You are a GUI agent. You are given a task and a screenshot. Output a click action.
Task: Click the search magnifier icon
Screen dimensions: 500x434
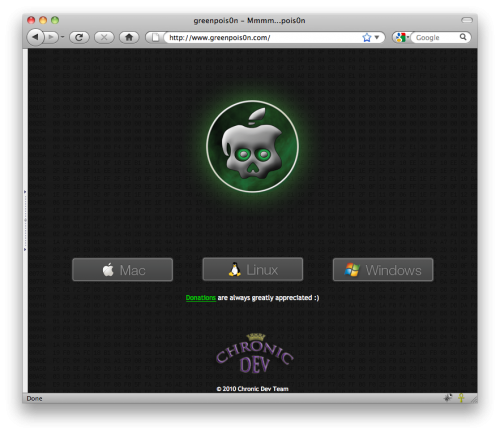pos(463,37)
